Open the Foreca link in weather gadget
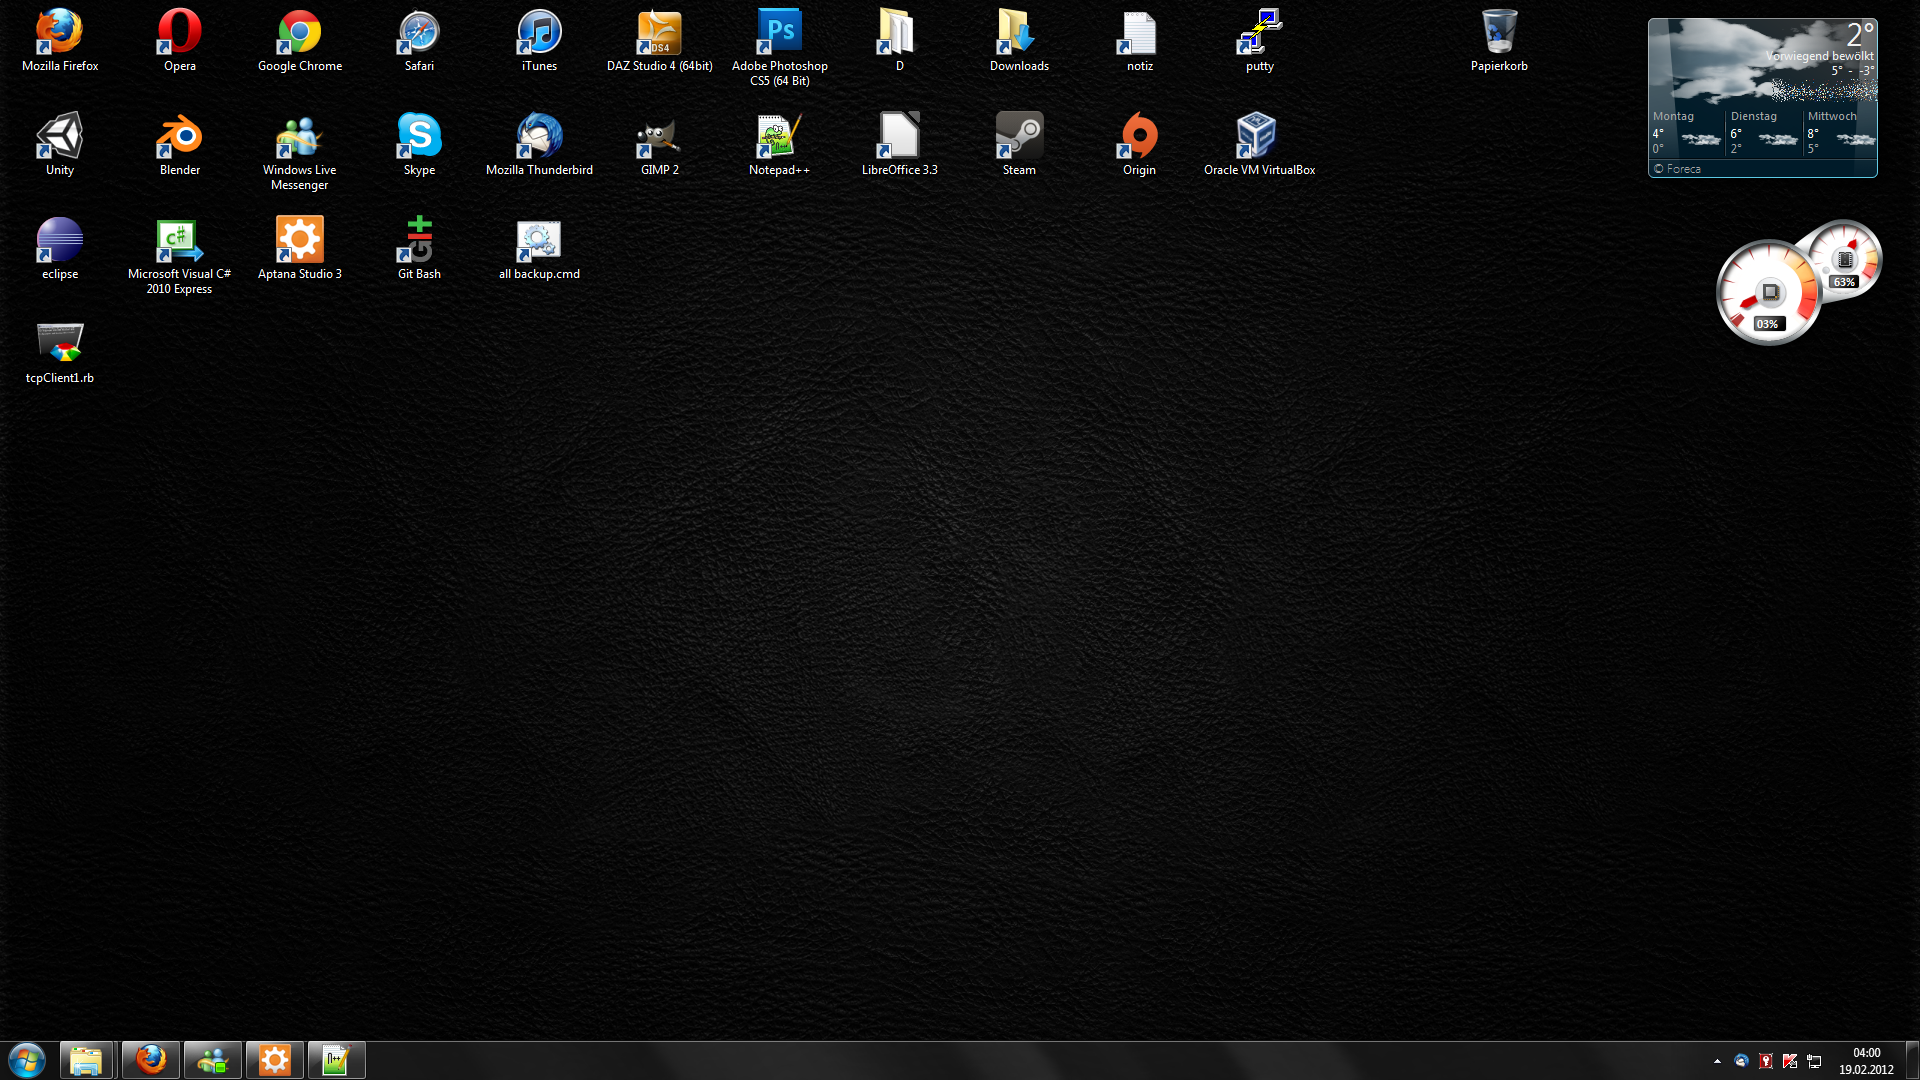This screenshot has width=1920, height=1080. click(x=1677, y=169)
